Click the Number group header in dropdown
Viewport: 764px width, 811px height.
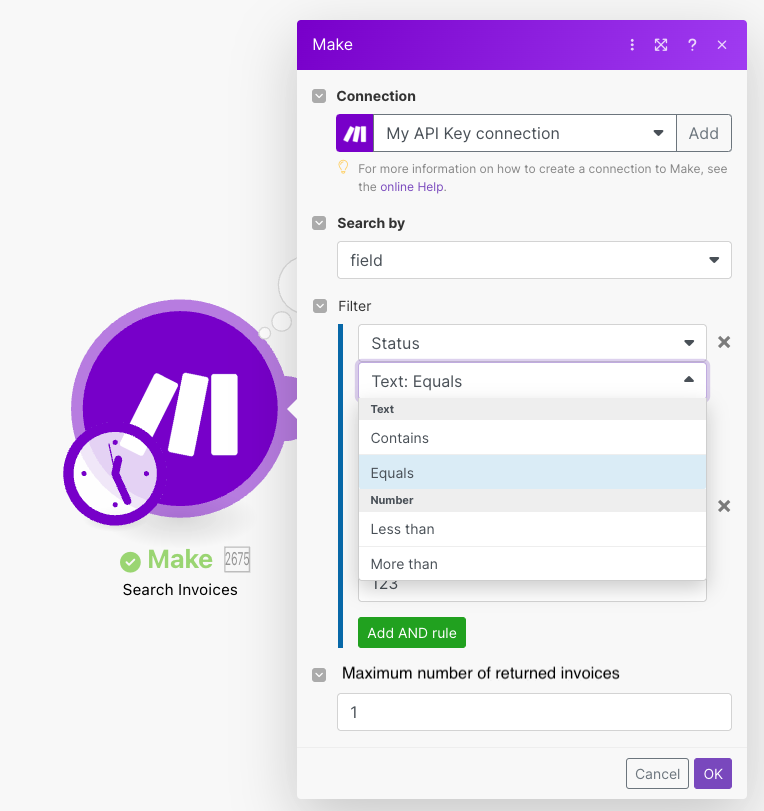(532, 500)
